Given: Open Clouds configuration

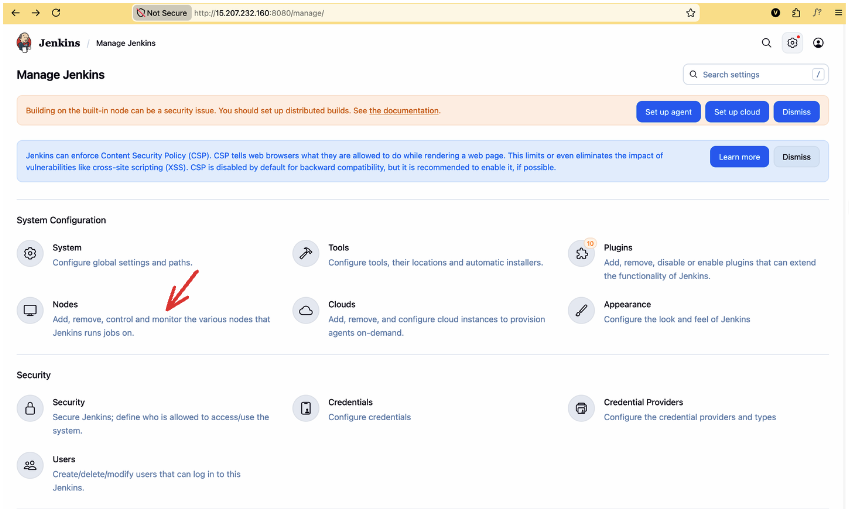Looking at the screenshot, I should point(342,304).
